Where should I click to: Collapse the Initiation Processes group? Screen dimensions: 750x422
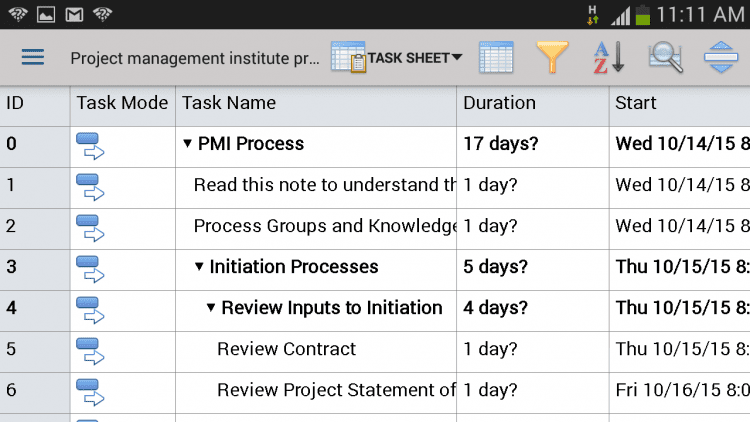point(199,267)
